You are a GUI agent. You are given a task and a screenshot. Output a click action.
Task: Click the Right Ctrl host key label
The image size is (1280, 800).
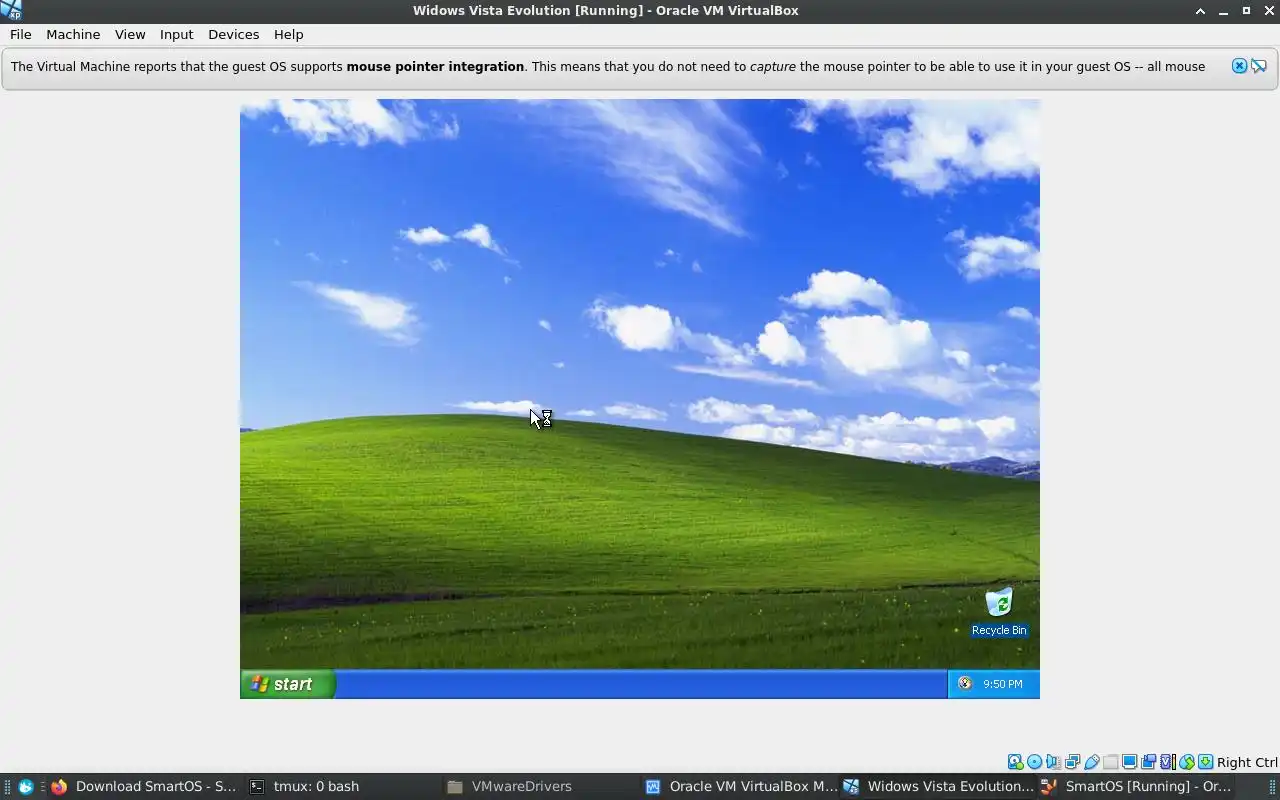click(x=1247, y=762)
